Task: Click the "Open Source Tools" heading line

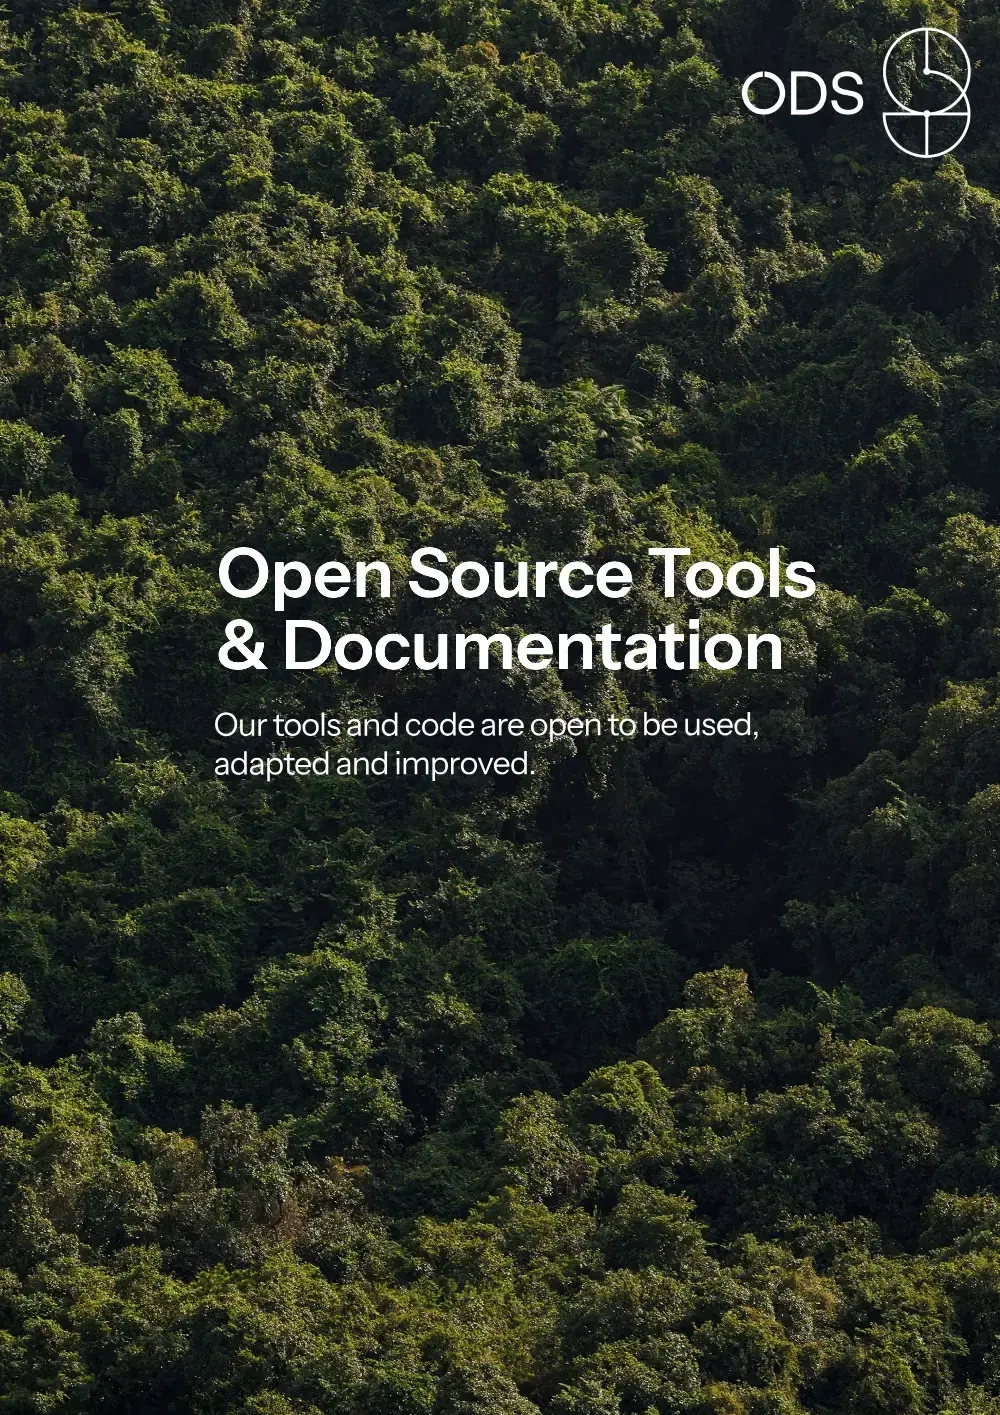Action: pyautogui.click(x=516, y=575)
